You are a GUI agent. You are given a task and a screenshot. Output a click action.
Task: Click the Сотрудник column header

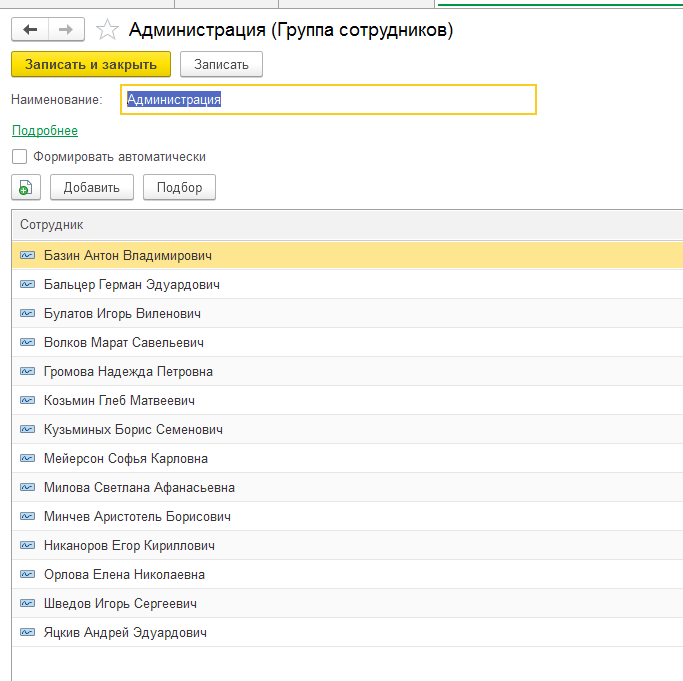click(51, 225)
